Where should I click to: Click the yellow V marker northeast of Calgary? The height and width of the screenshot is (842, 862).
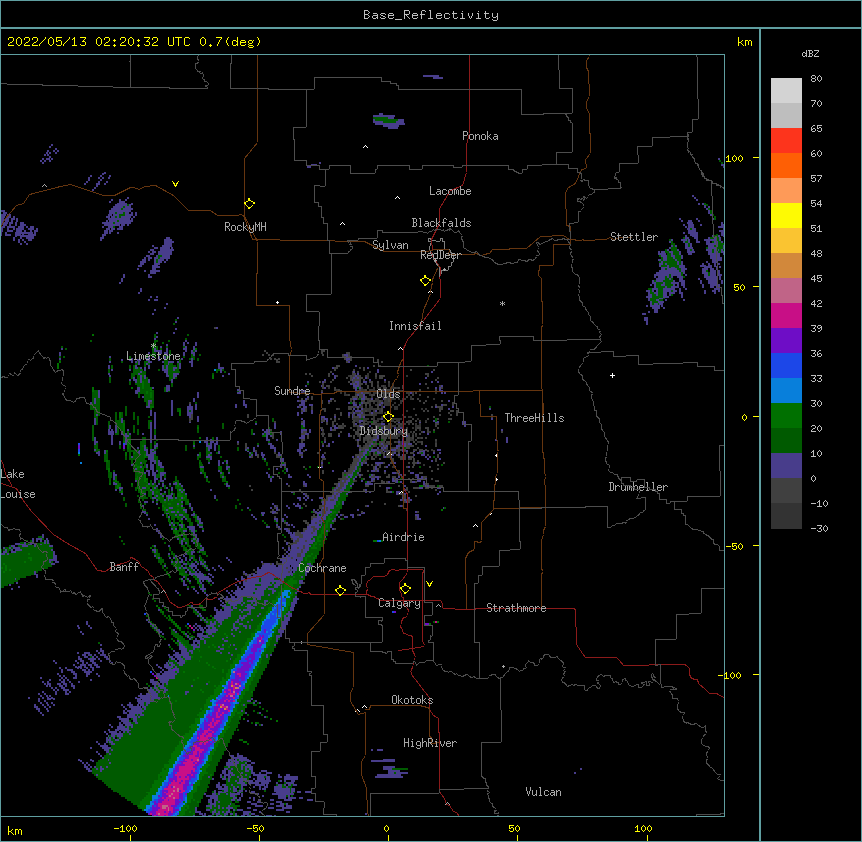pyautogui.click(x=429, y=584)
